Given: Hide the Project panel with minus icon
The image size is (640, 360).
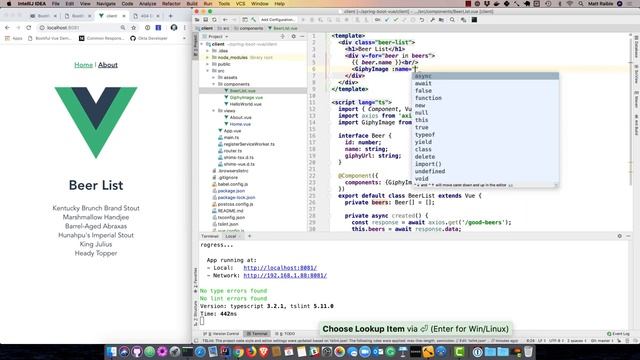Looking at the screenshot, I should pyautogui.click(x=302, y=36).
